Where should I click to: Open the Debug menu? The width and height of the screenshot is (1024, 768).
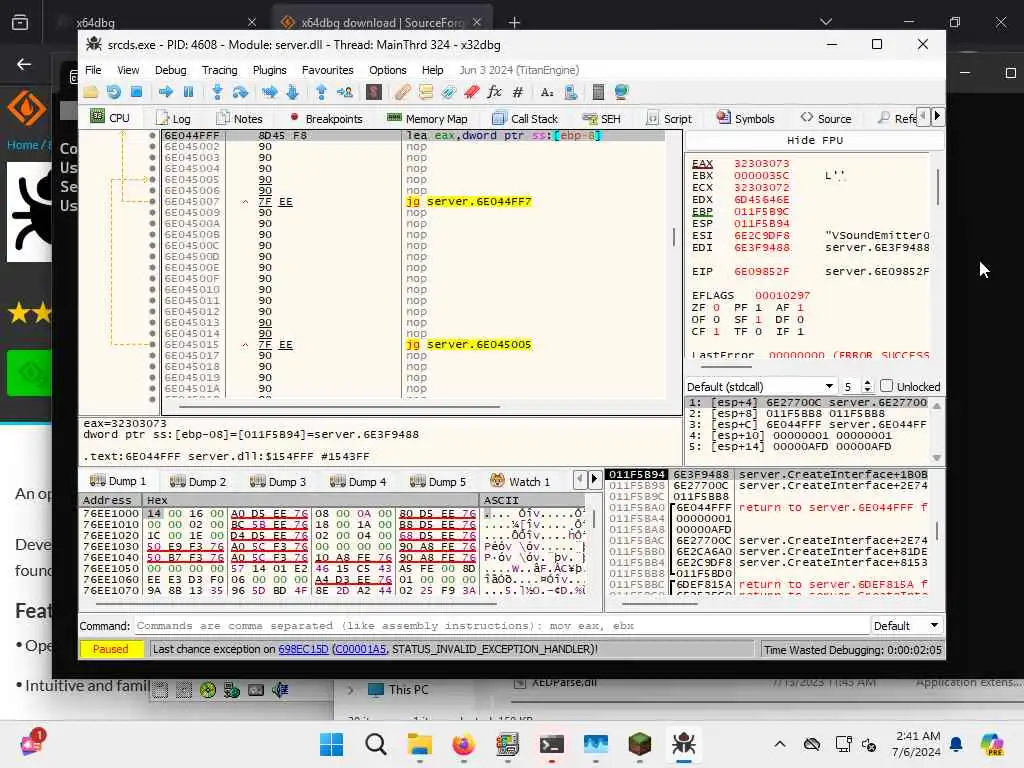(x=170, y=70)
